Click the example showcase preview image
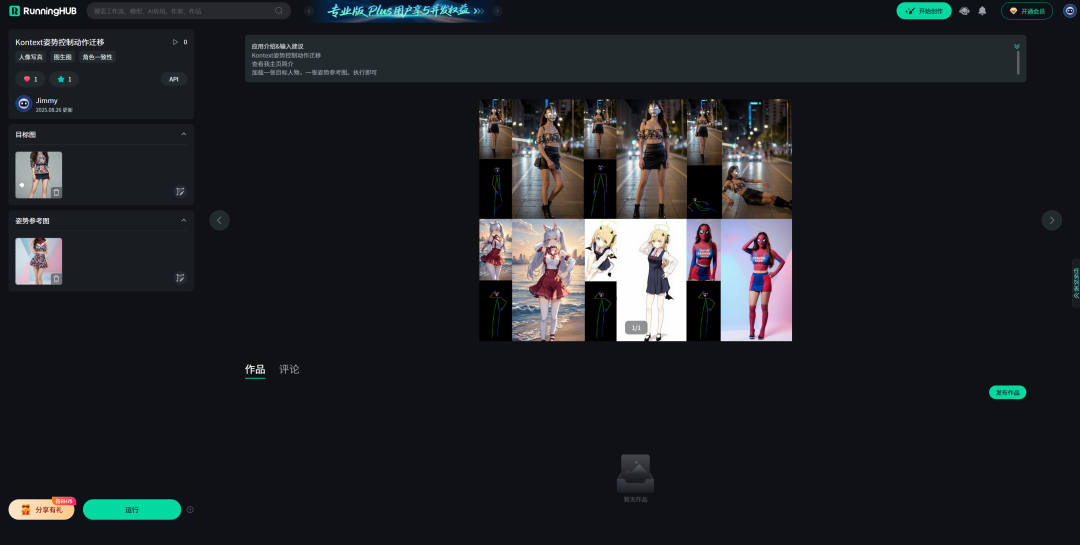1080x545 pixels. [x=635, y=220]
